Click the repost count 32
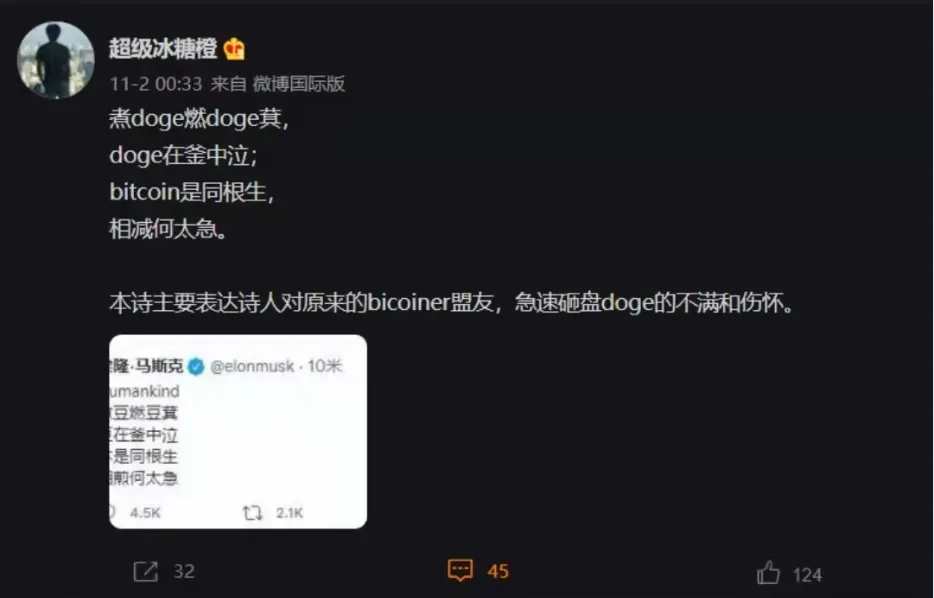The width and height of the screenshot is (934, 598). pos(184,572)
